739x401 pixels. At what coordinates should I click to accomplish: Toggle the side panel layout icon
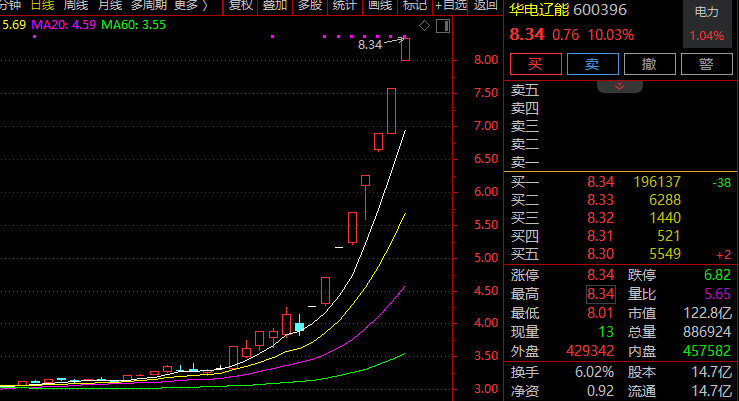point(441,25)
